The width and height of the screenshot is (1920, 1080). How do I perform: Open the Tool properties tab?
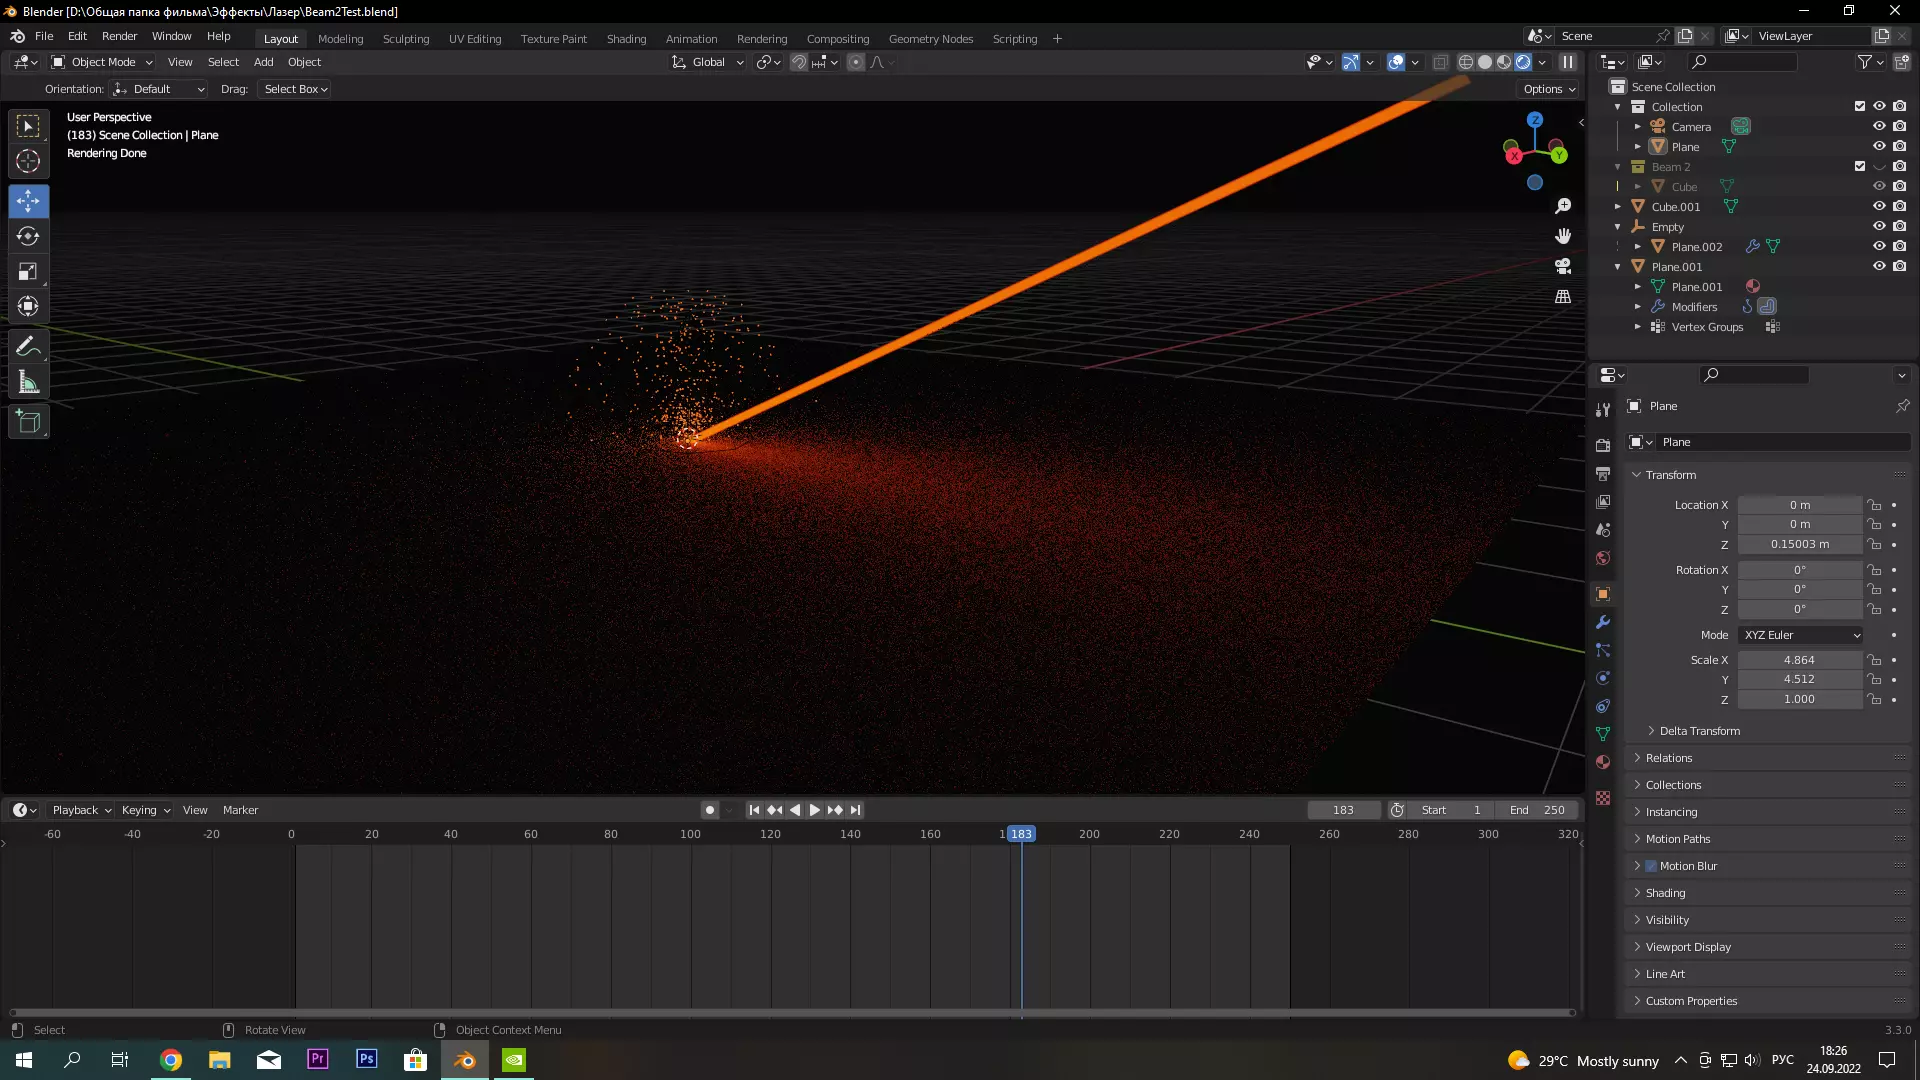[1603, 410]
